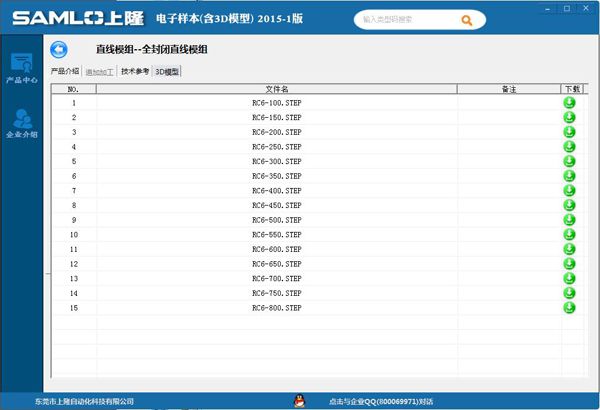600x410 pixels.
Task: Download the RC6-800.STEP file
Action: (x=569, y=308)
